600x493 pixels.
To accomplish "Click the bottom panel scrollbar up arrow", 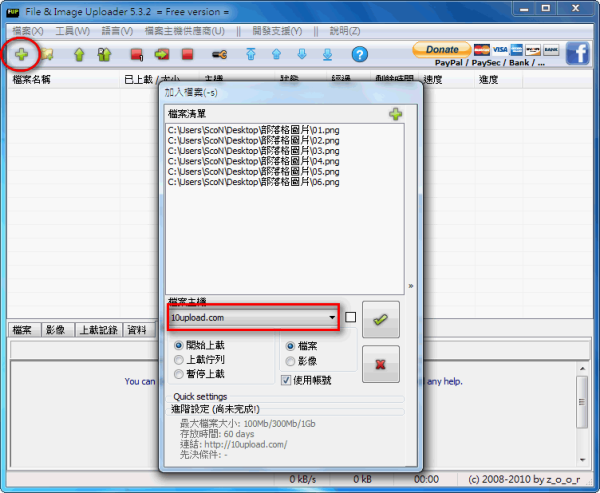I will [x=582, y=368].
